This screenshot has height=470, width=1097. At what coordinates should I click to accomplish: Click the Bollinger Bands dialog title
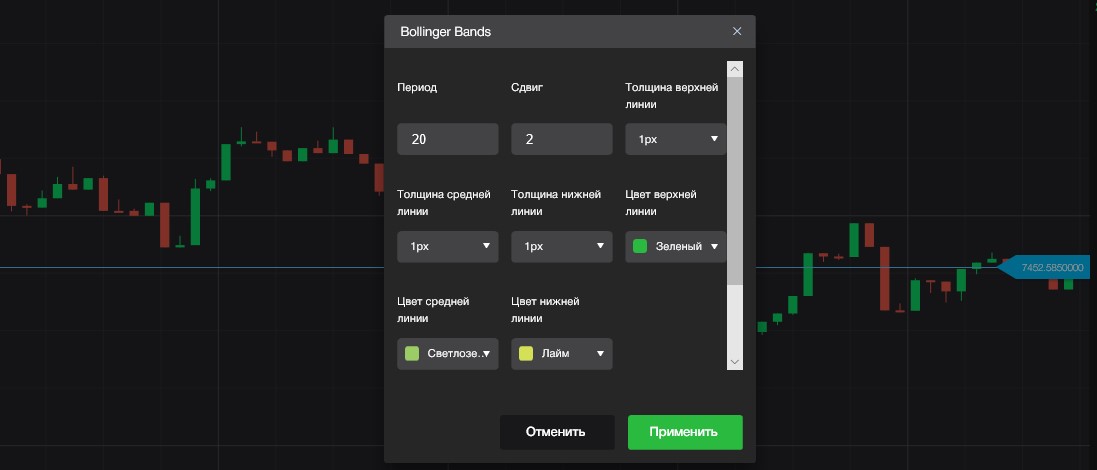pyautogui.click(x=446, y=31)
